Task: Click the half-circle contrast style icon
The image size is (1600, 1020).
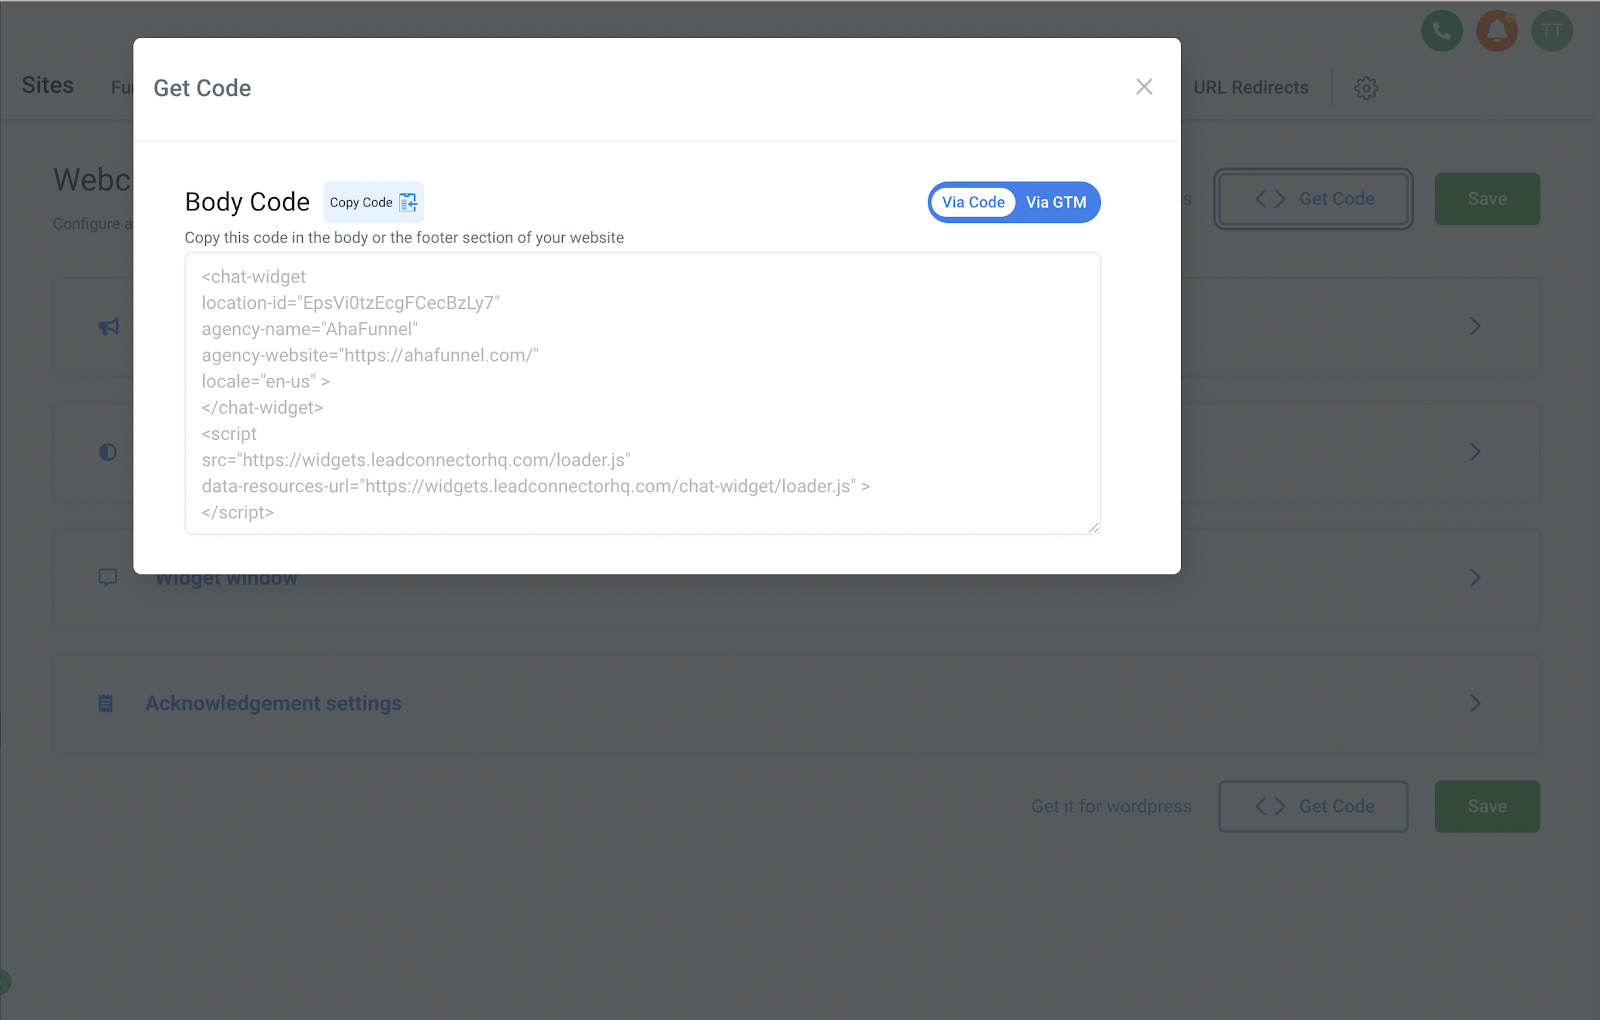Action: point(108,452)
